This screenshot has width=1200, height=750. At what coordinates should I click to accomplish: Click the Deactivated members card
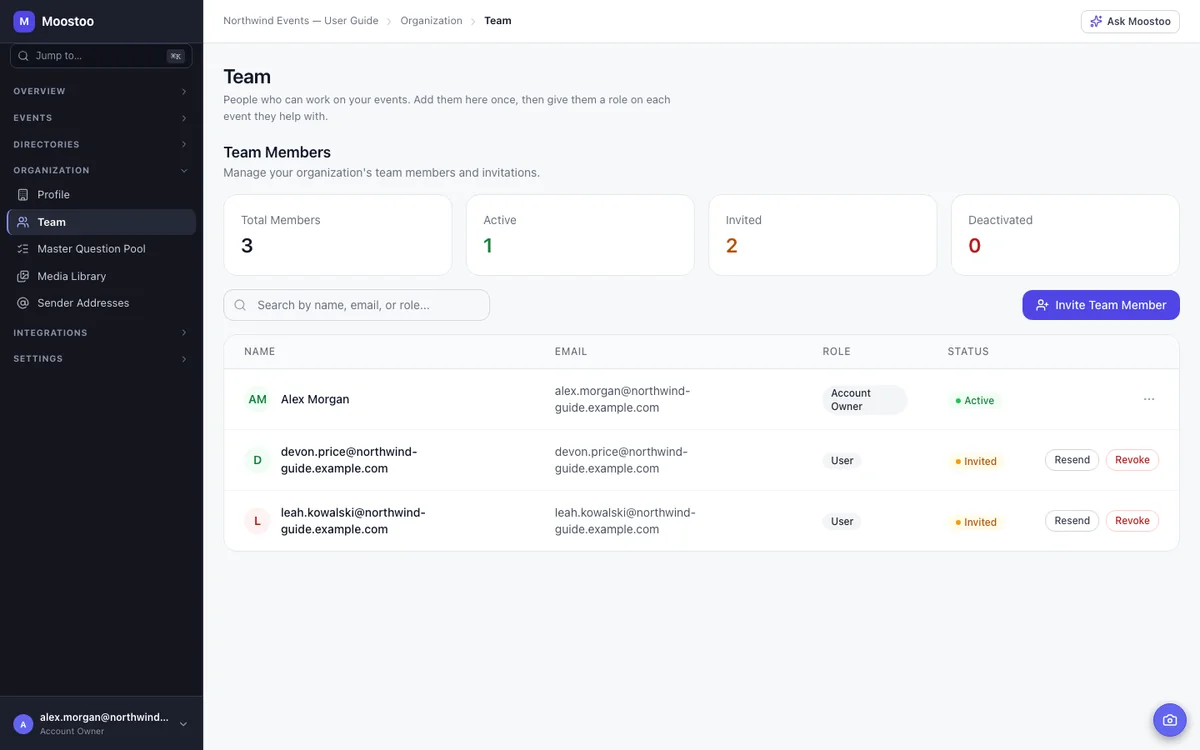[x=1065, y=235]
